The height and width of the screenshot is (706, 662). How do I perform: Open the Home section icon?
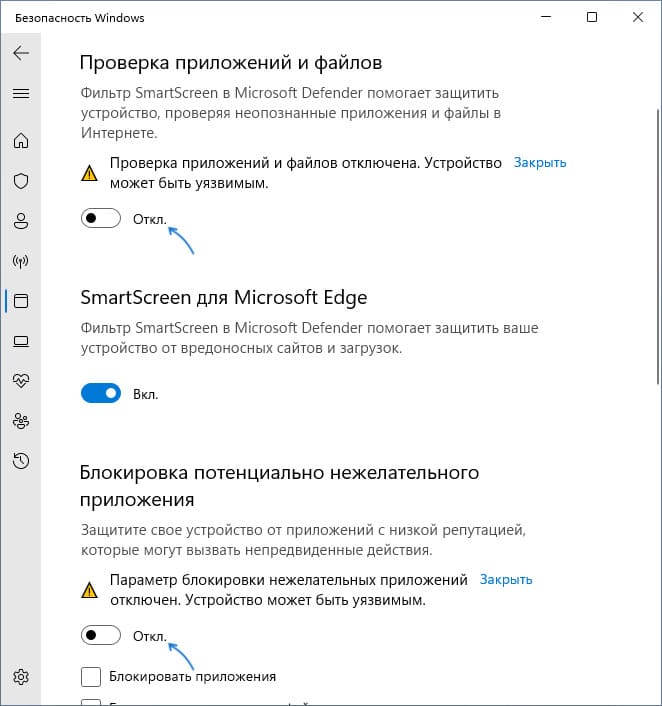pyautogui.click(x=21, y=141)
